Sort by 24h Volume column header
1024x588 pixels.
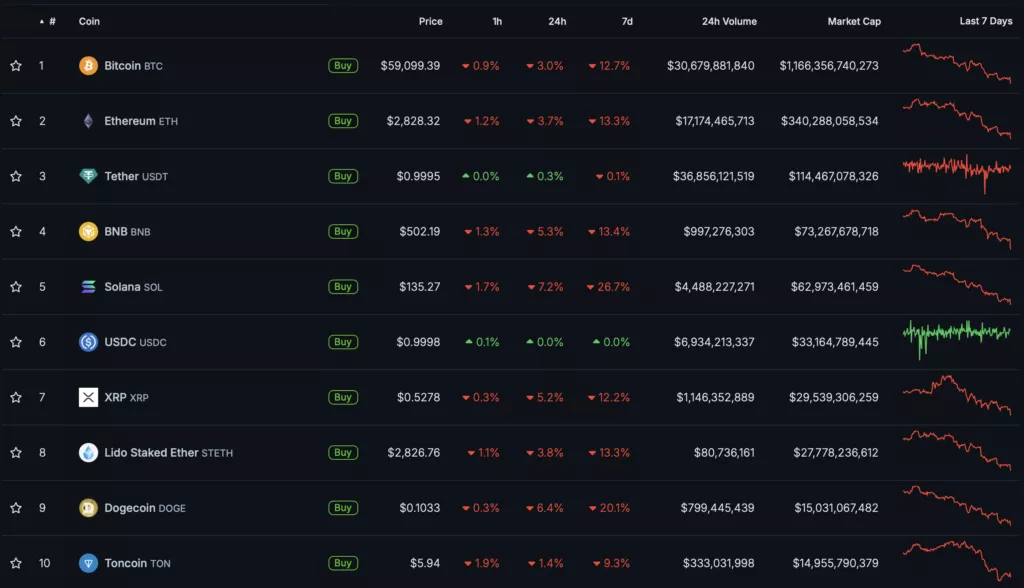click(x=729, y=22)
